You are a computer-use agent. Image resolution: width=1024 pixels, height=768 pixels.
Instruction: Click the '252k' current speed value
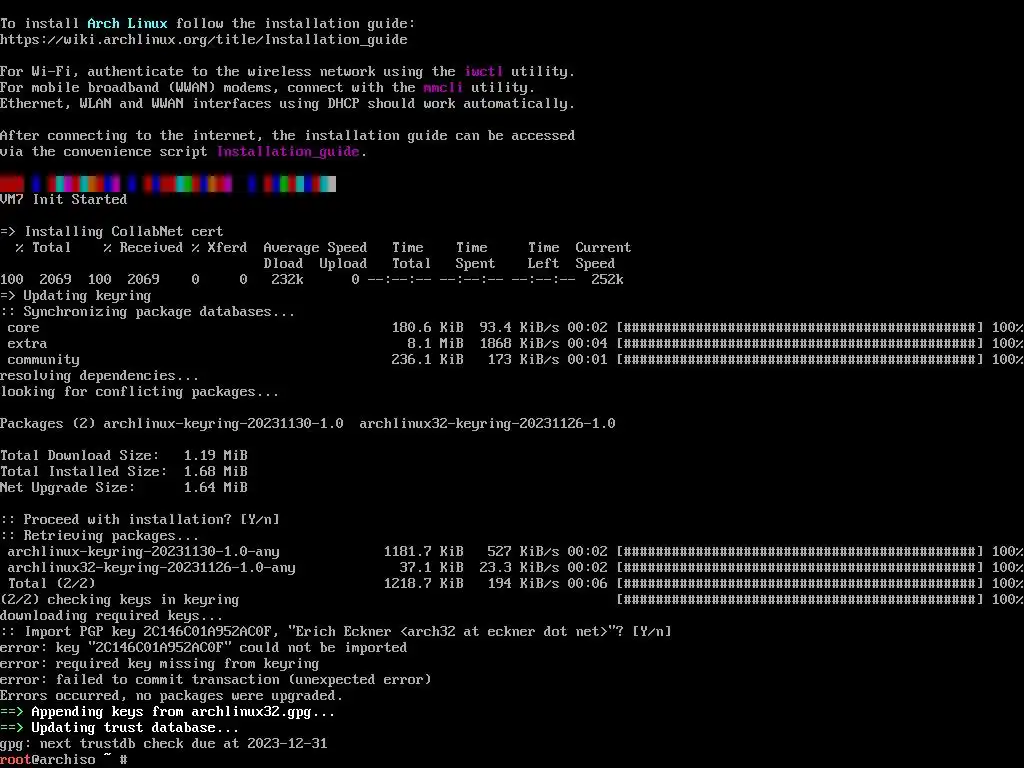tap(607, 280)
